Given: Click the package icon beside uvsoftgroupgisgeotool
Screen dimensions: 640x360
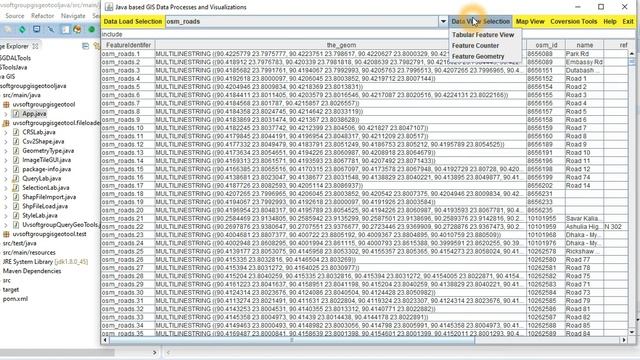Looking at the screenshot, I should (x=6, y=104).
